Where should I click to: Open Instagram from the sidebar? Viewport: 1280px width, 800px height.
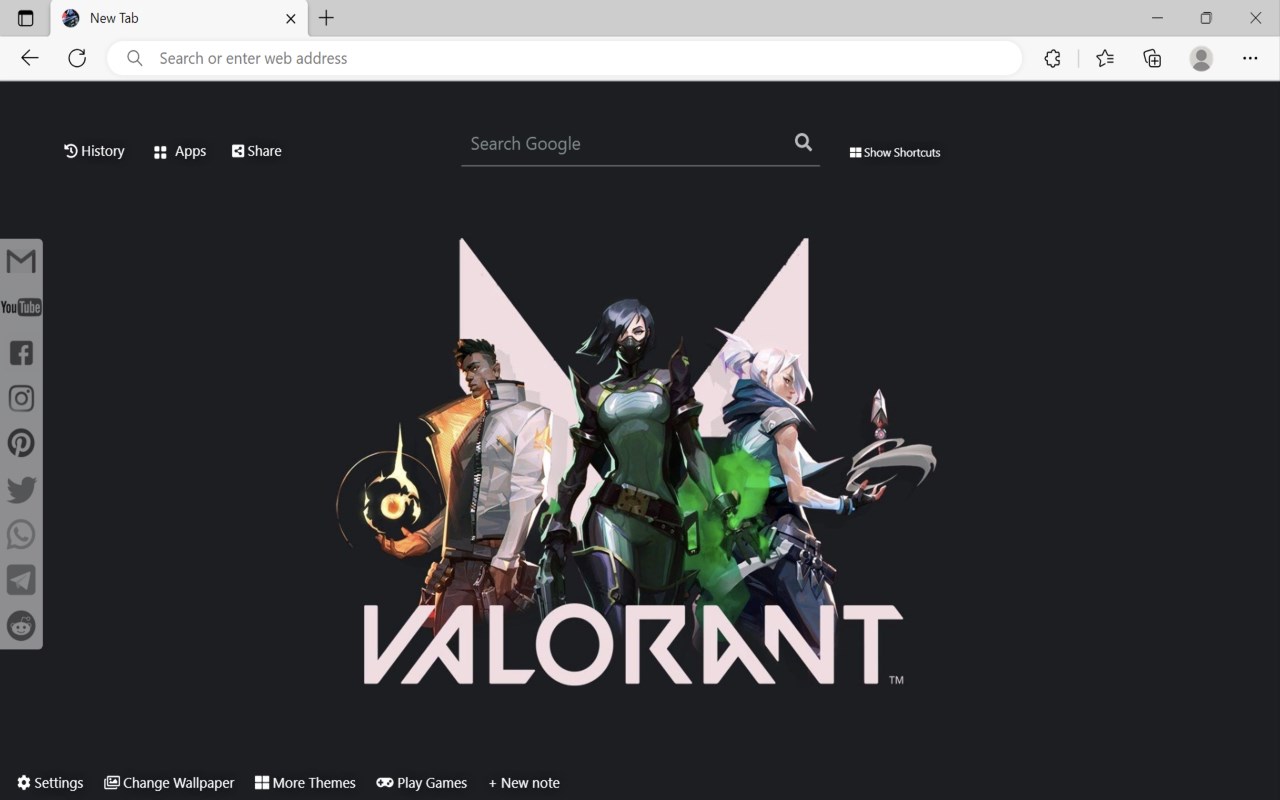pyautogui.click(x=21, y=398)
